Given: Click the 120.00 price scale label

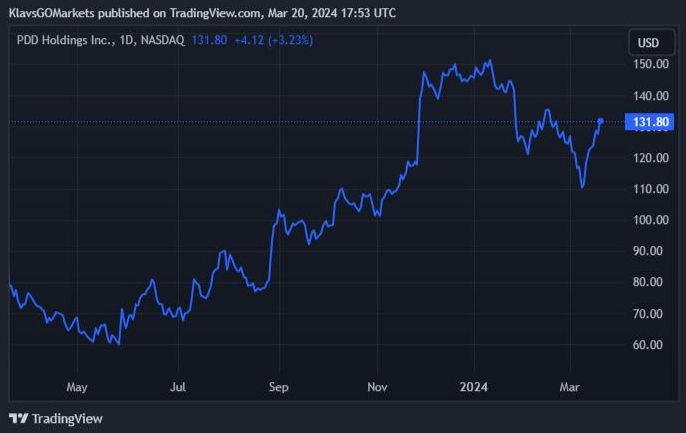Looking at the screenshot, I should 650,158.
